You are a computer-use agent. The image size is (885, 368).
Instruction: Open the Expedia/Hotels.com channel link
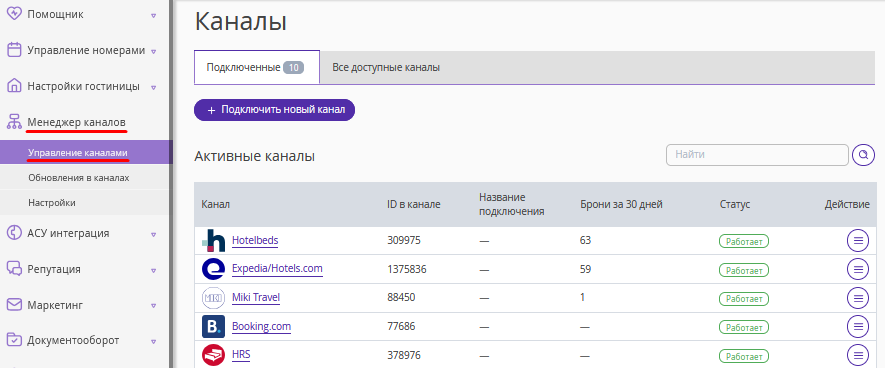point(277,269)
